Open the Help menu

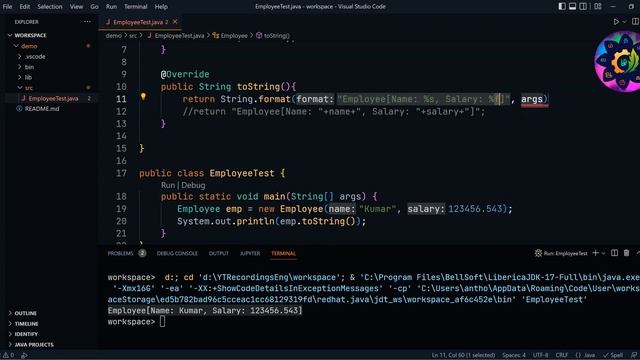[161, 7]
